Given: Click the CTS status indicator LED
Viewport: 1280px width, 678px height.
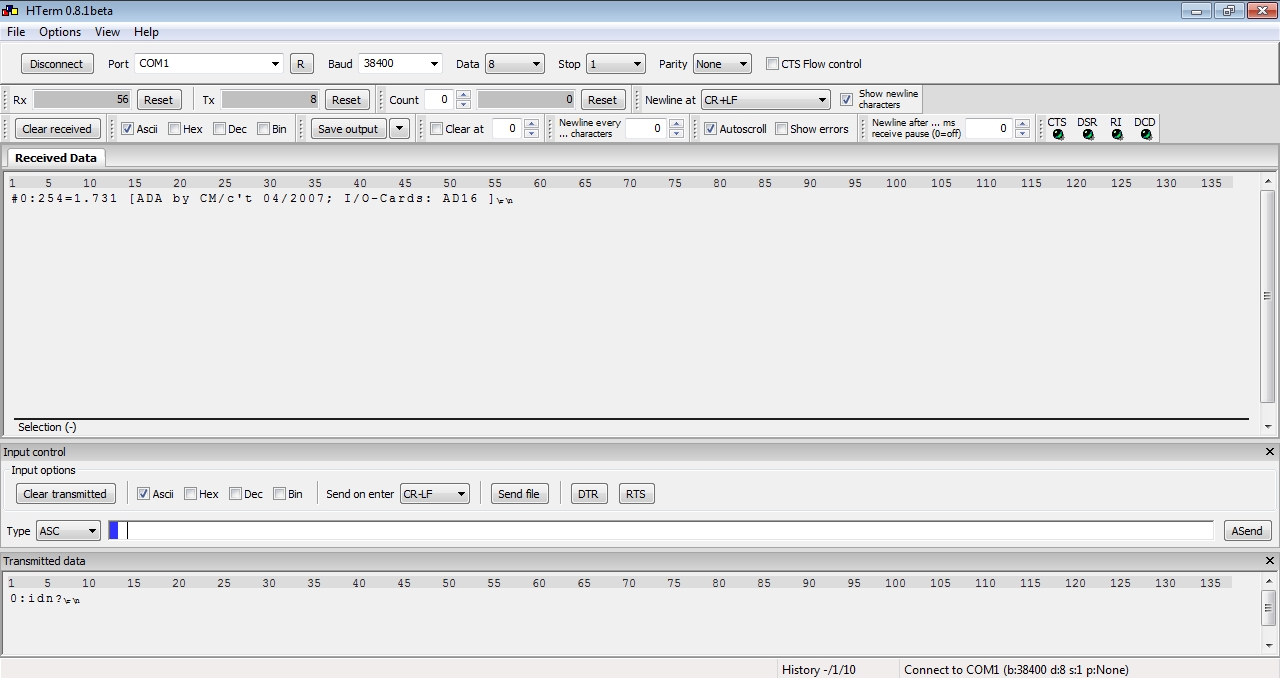Looking at the screenshot, I should [1058, 135].
